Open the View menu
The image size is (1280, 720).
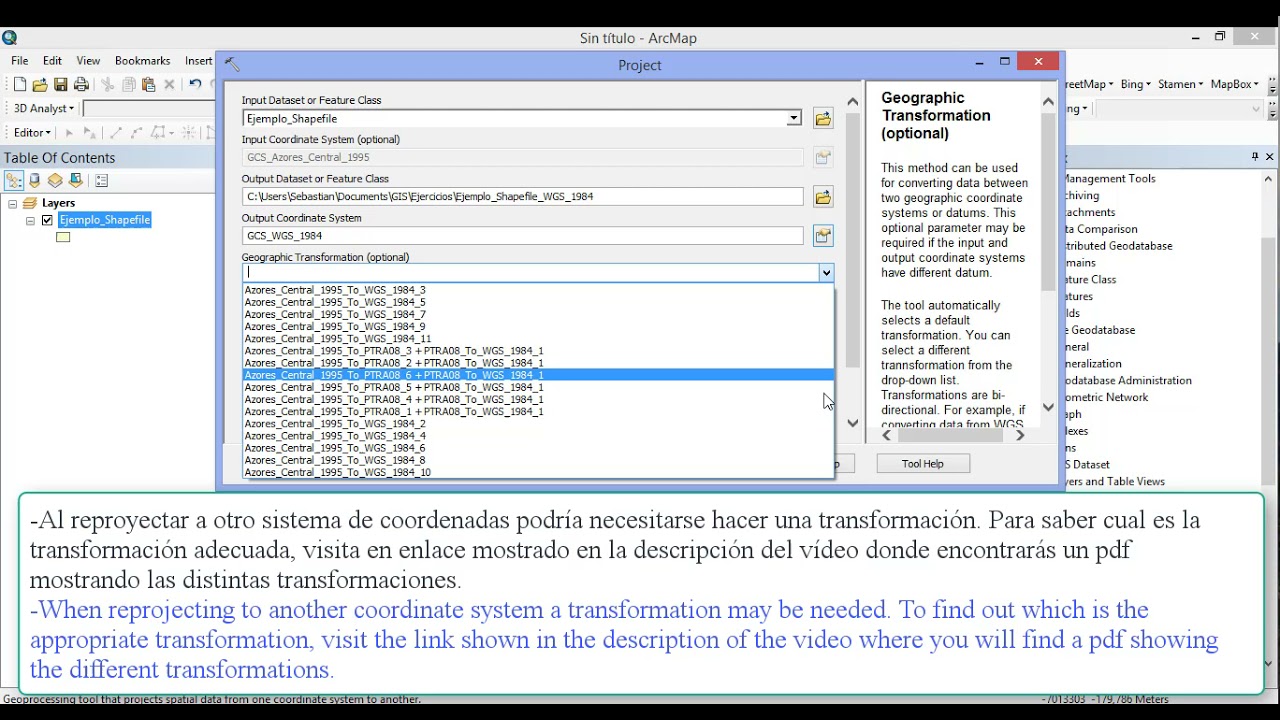tap(88, 61)
